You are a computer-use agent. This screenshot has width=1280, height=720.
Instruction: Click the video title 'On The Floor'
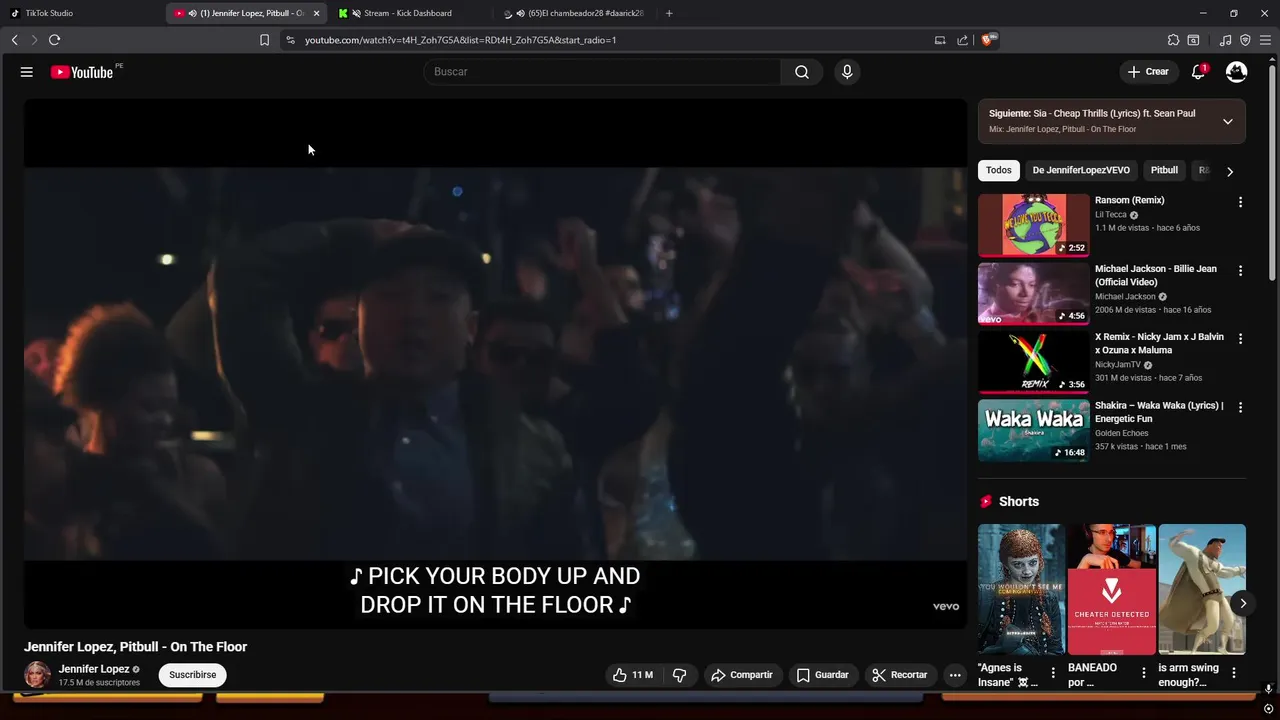click(x=135, y=647)
